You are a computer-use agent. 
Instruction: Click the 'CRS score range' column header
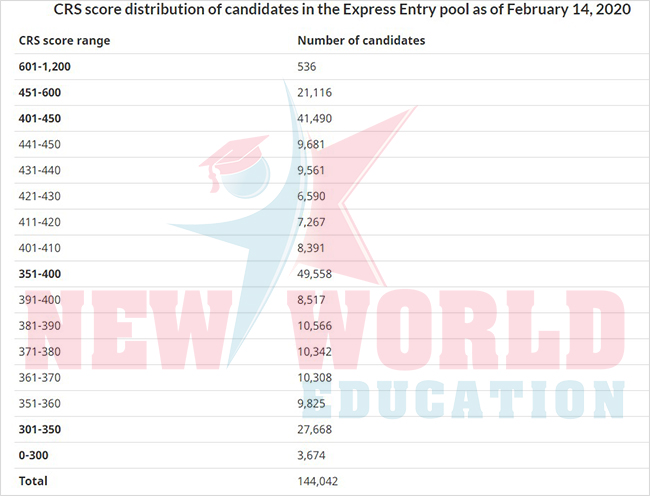click(64, 41)
